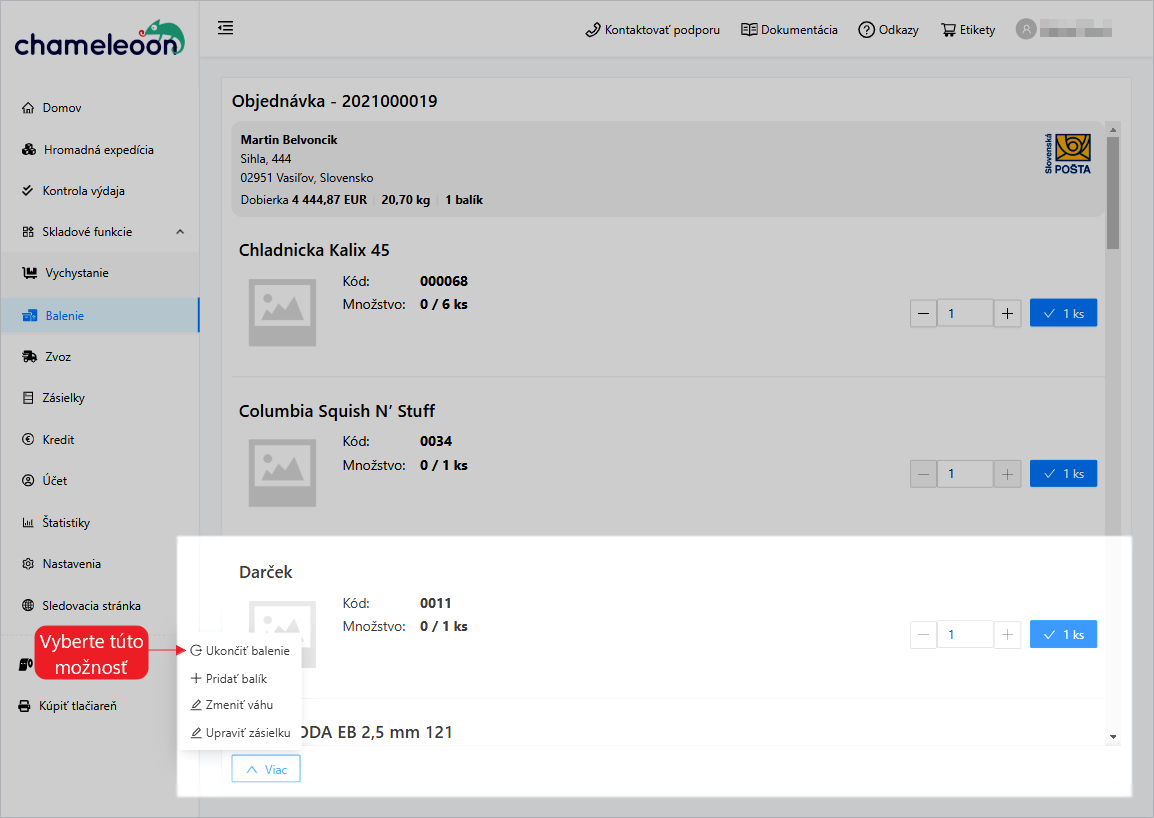1154x818 pixels.
Task: Decrease quantity for Chladnicka Kalix 45
Action: pyautogui.click(x=923, y=314)
